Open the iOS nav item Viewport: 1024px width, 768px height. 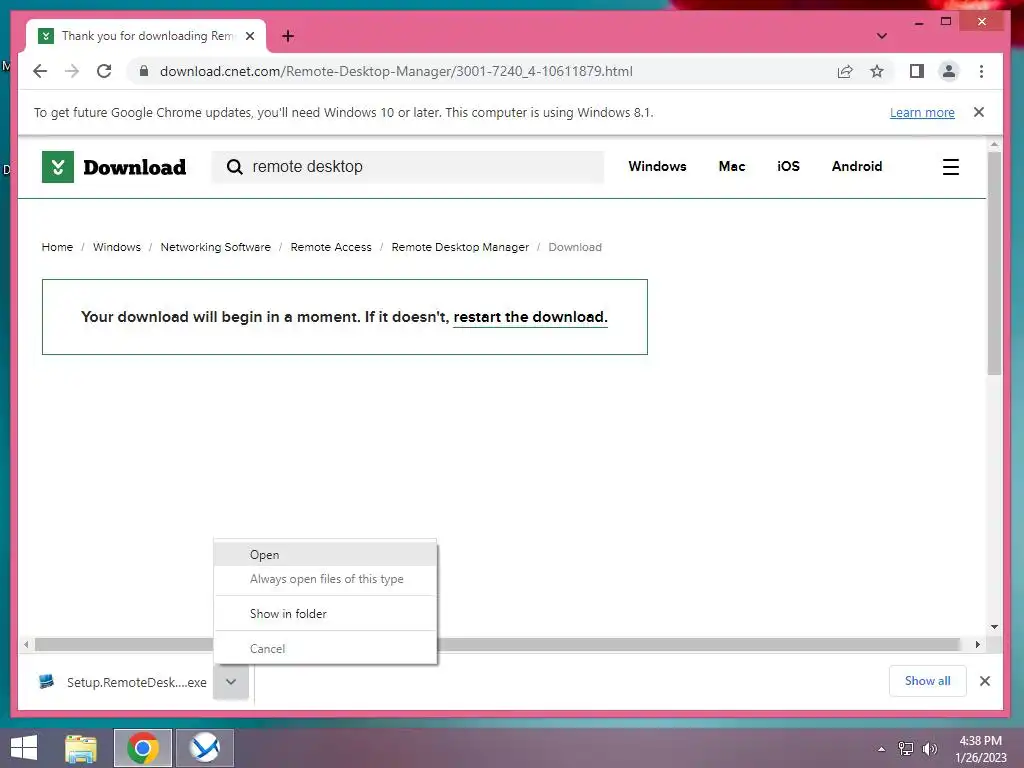(788, 167)
